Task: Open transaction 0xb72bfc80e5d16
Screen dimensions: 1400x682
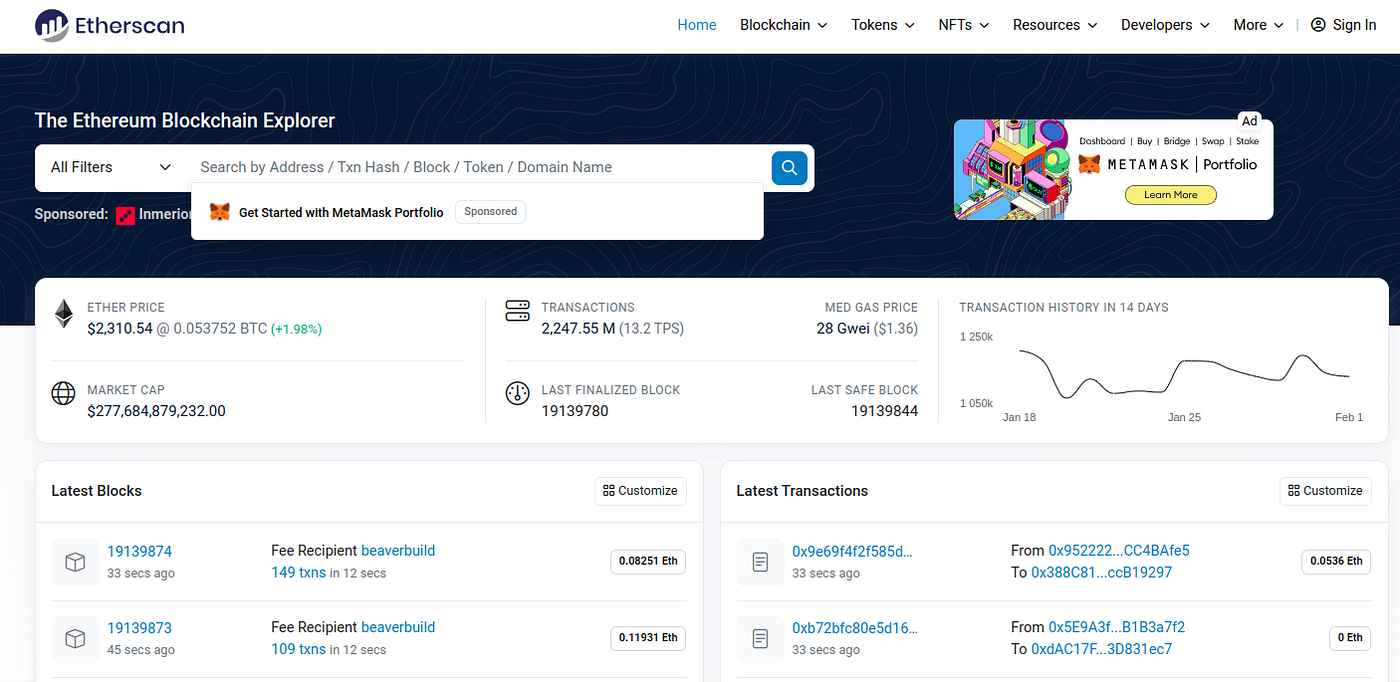Action: pyautogui.click(x=855, y=628)
